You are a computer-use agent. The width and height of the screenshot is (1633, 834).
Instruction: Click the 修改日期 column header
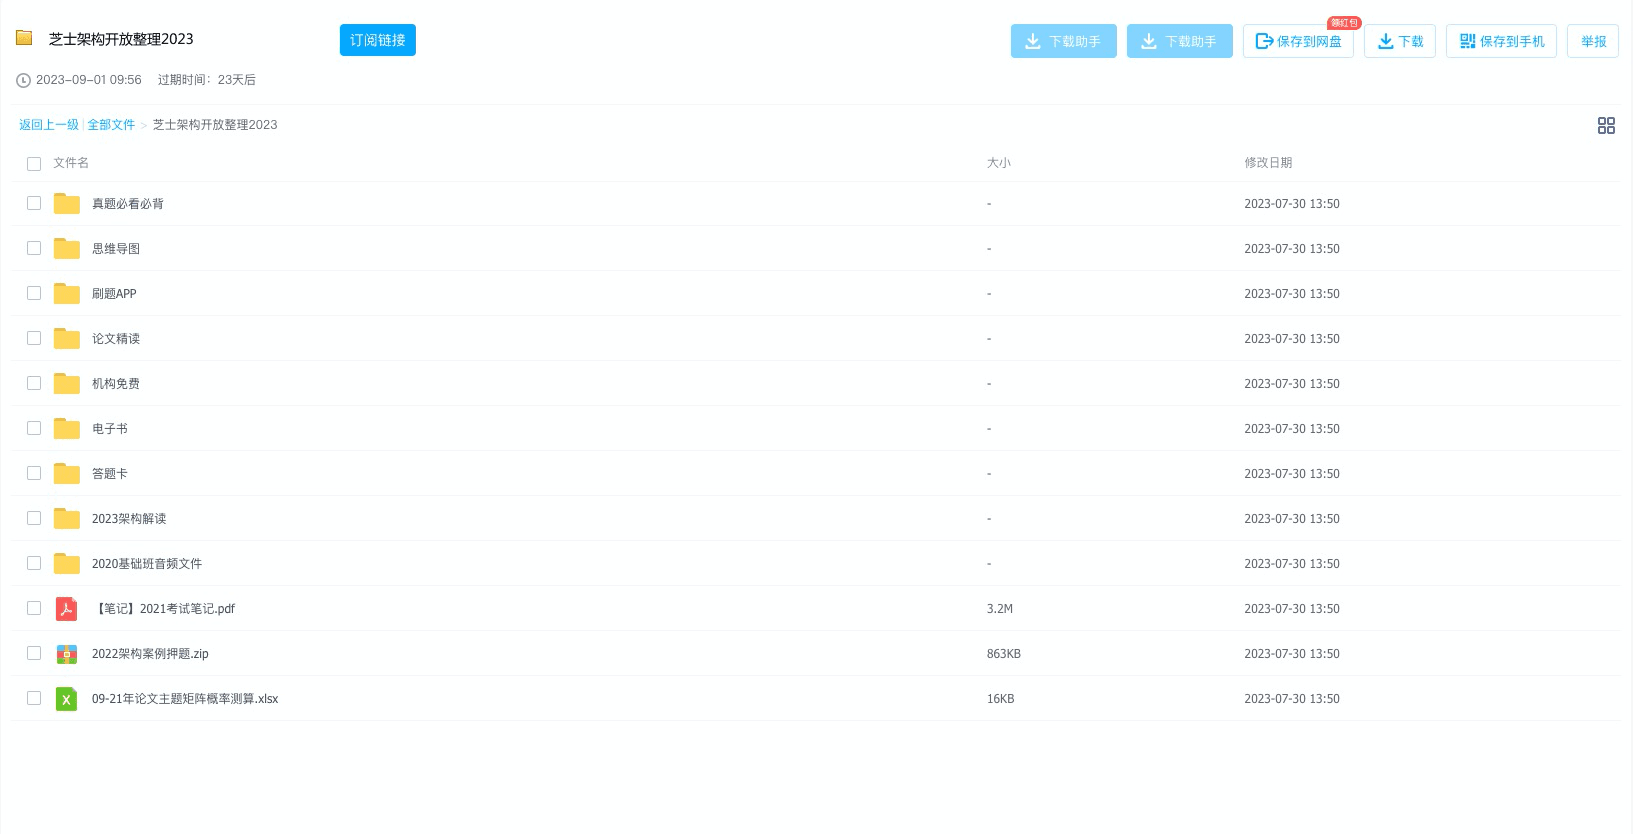point(1268,163)
